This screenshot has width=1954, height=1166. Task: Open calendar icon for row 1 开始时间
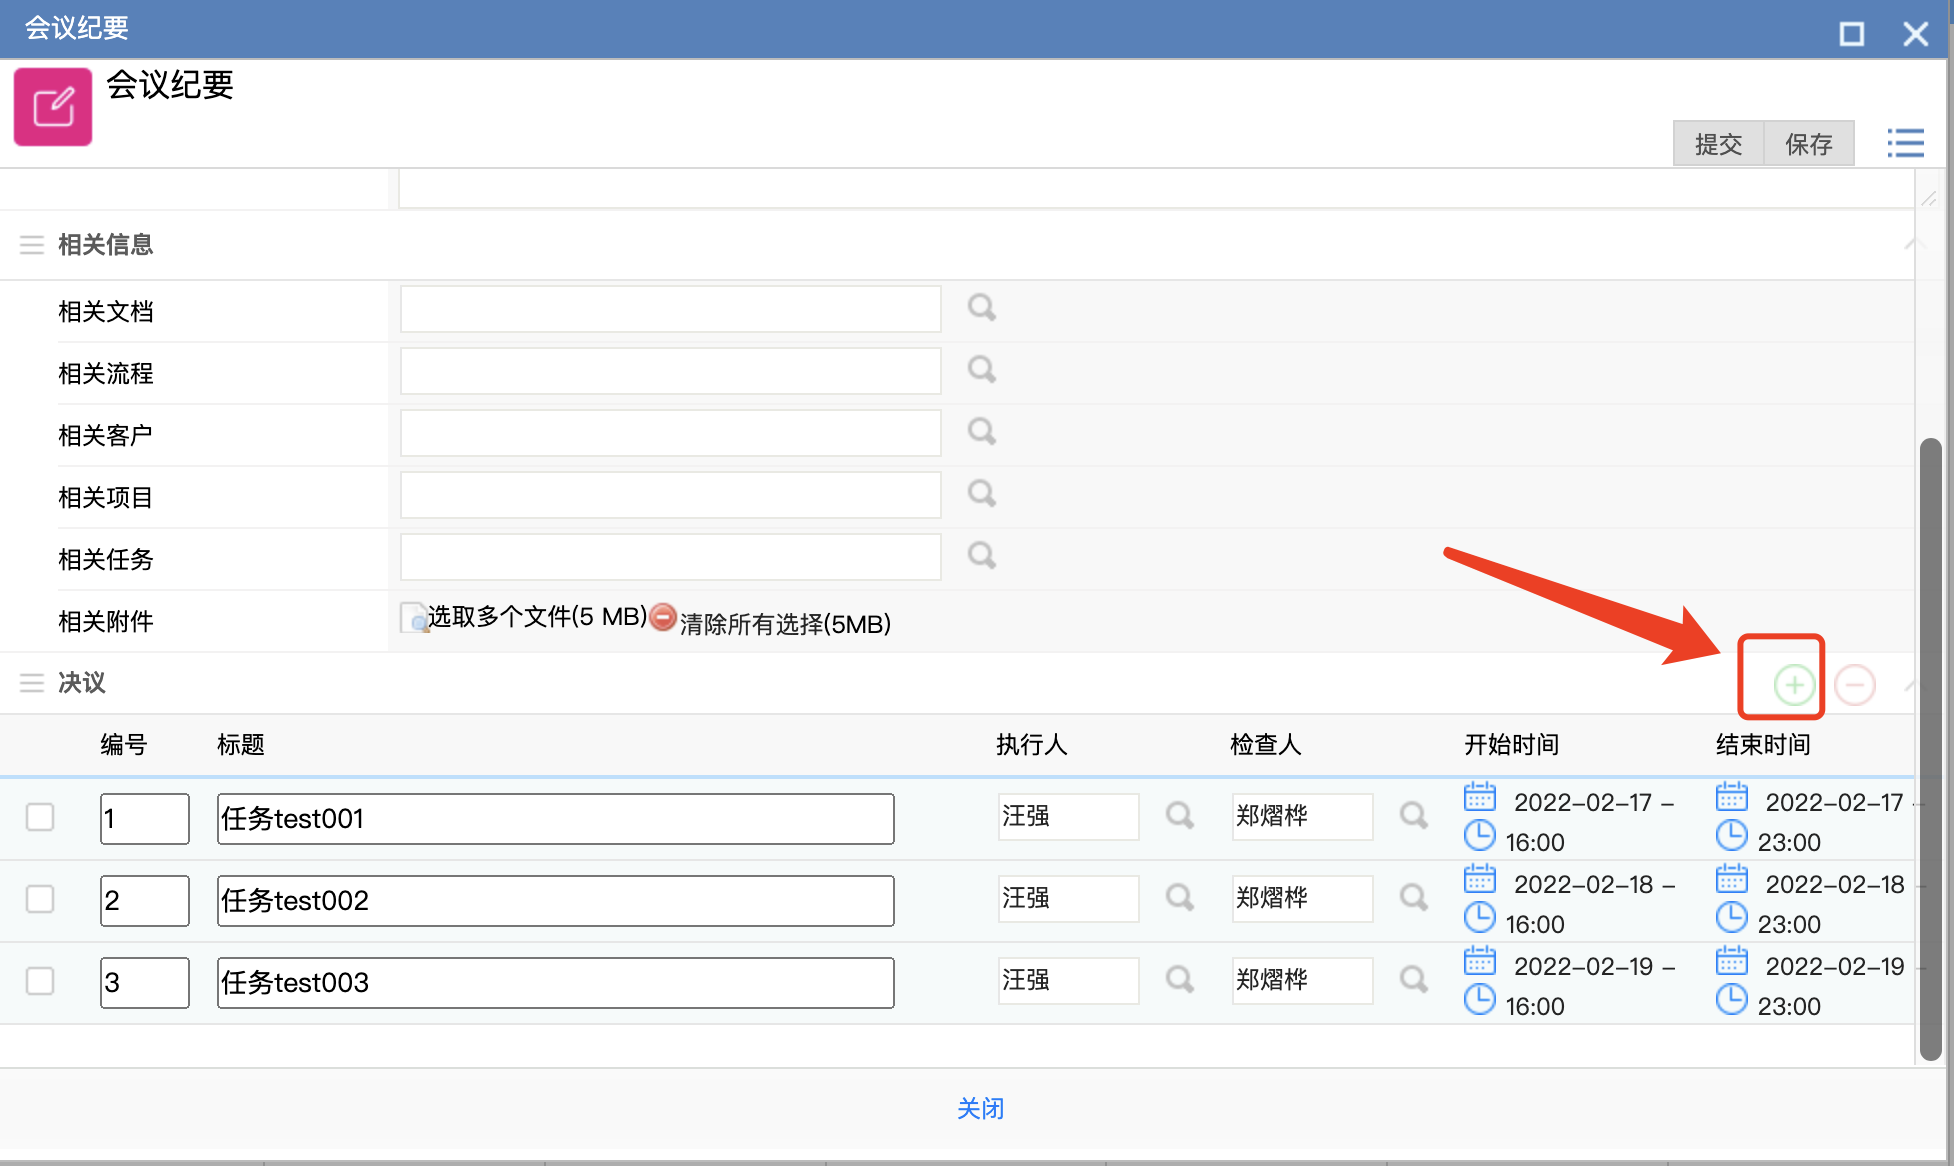pyautogui.click(x=1479, y=797)
